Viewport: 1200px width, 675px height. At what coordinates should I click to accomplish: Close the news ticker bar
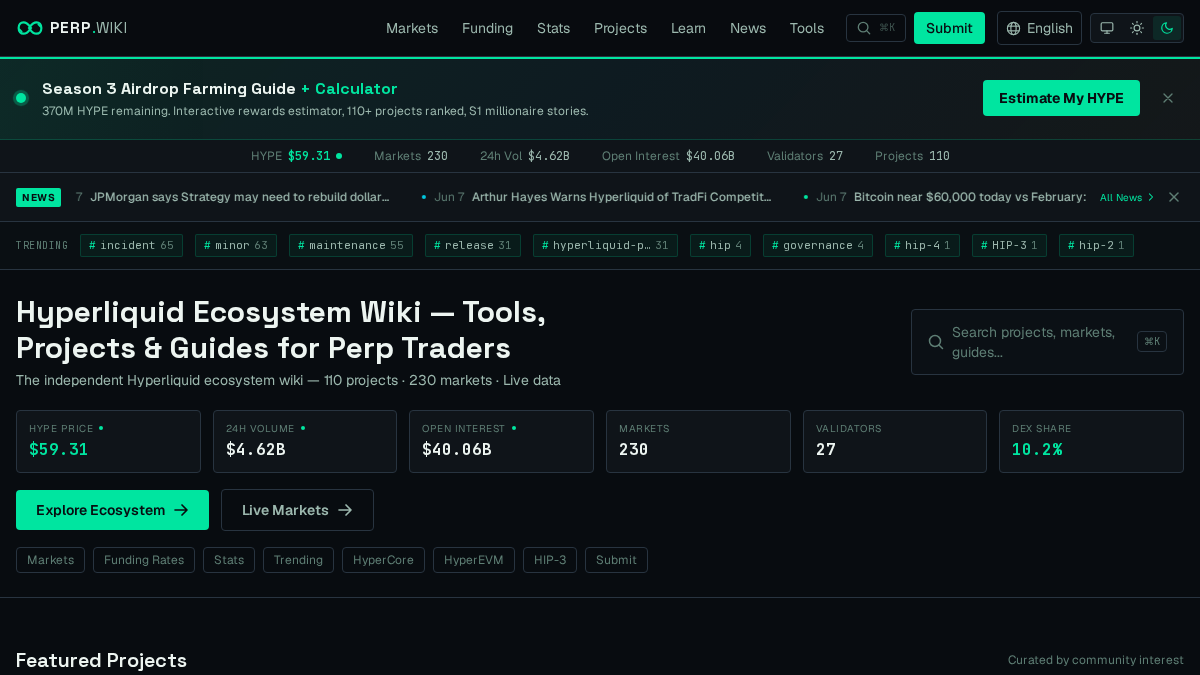click(x=1174, y=197)
